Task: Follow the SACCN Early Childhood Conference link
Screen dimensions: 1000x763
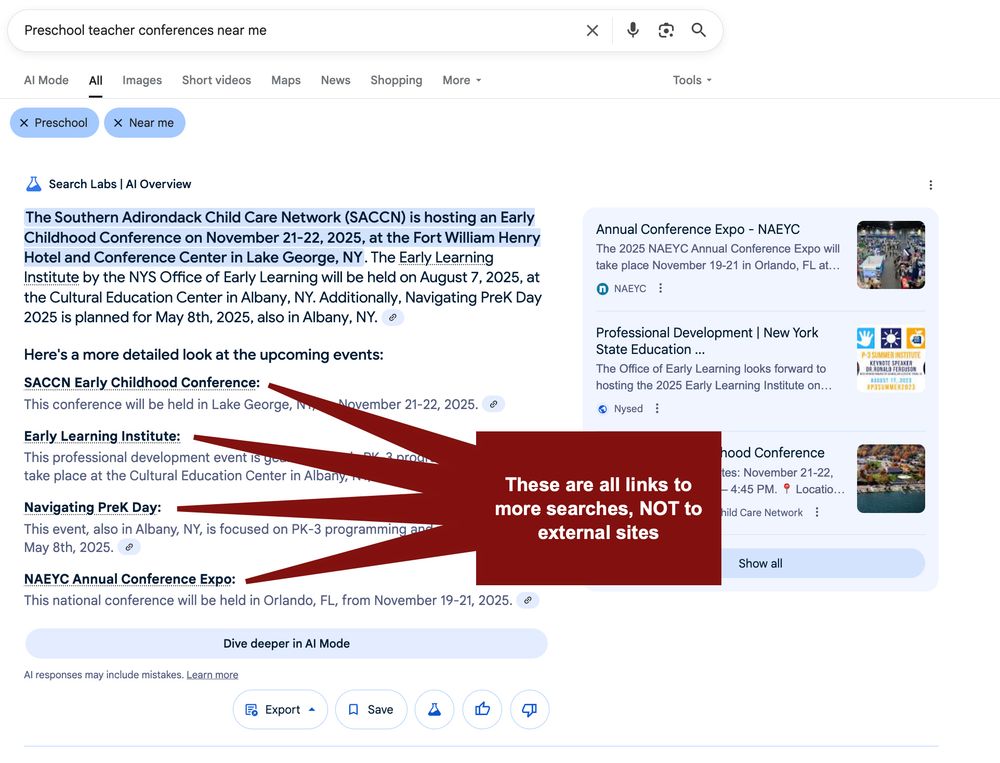Action: (x=142, y=383)
